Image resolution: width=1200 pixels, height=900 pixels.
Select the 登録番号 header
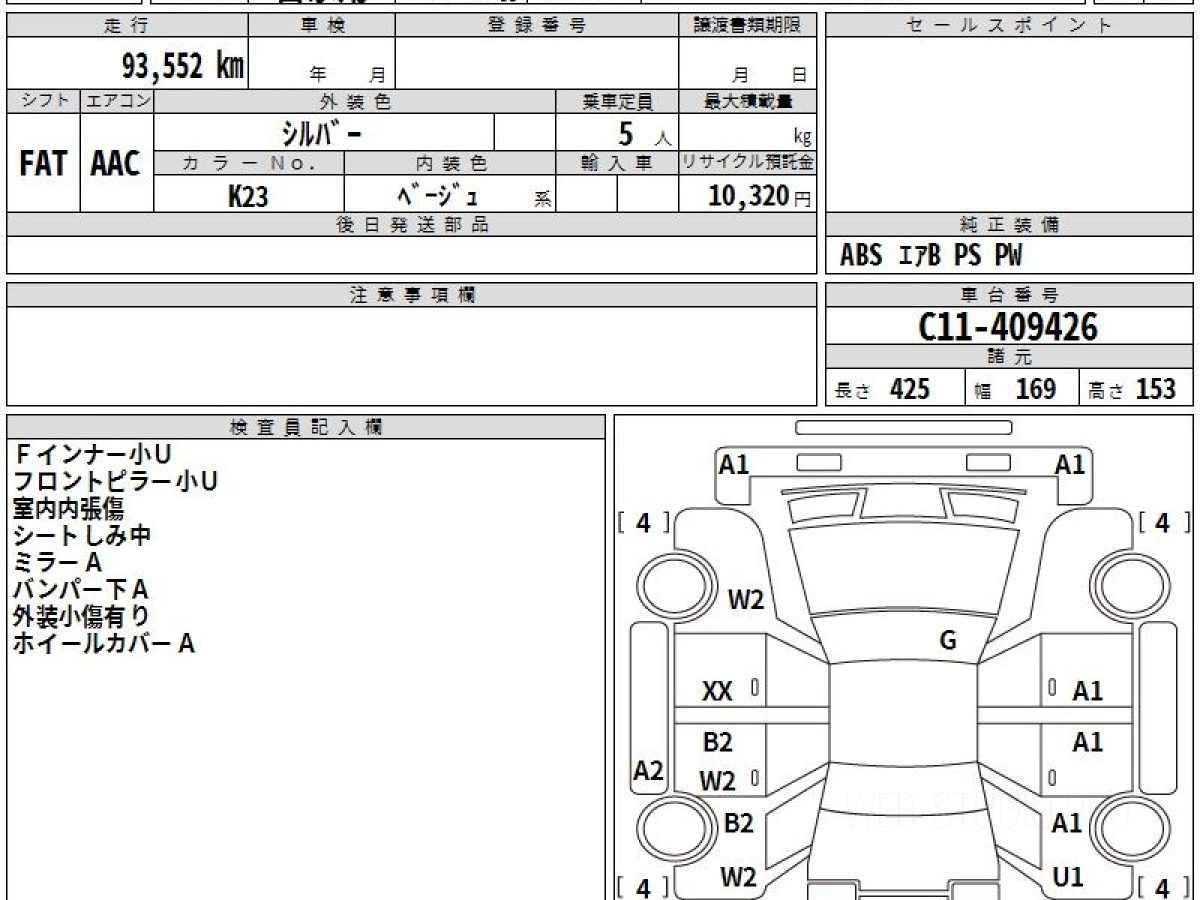coord(537,25)
